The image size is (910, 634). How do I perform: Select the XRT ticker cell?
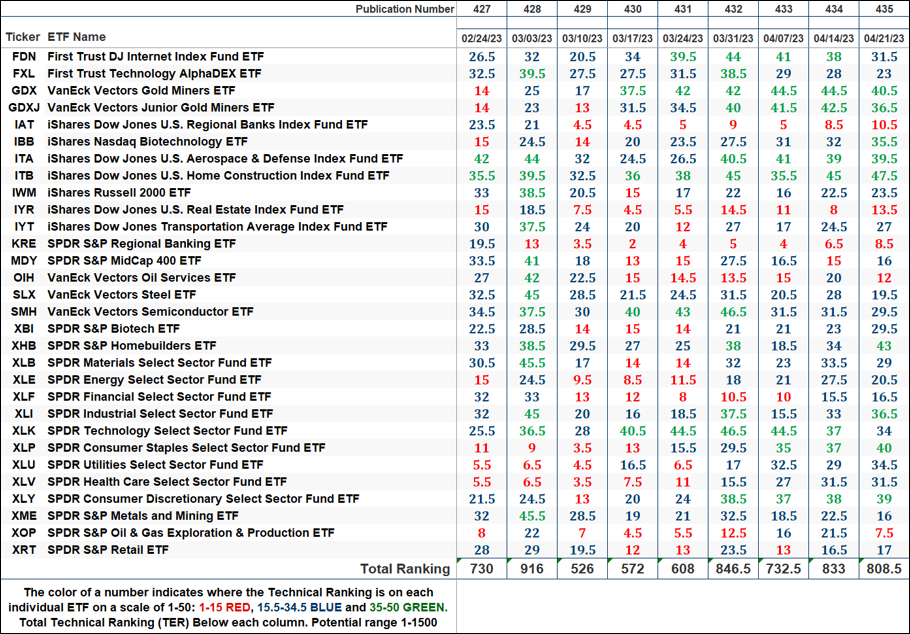[24, 550]
